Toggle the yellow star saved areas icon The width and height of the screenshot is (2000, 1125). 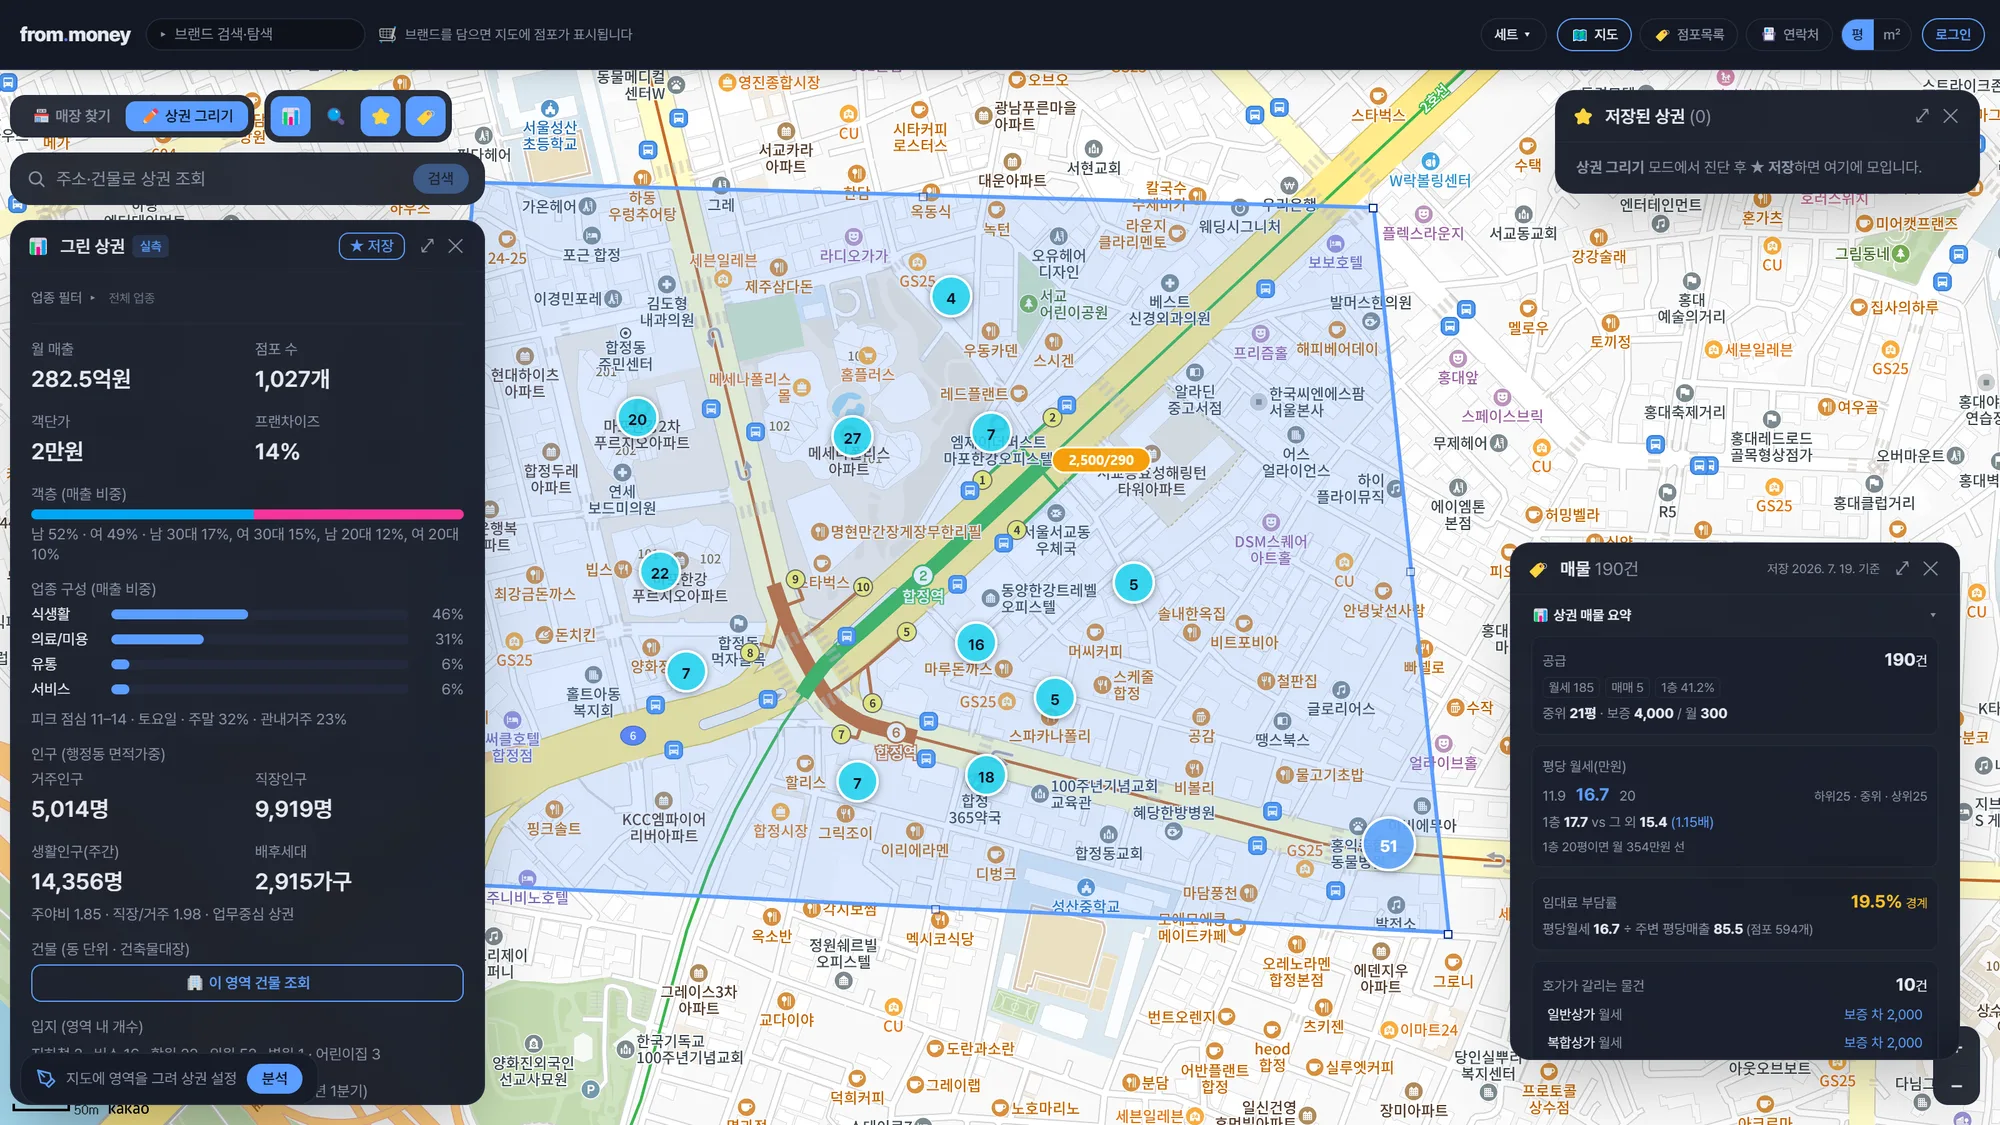tap(381, 116)
